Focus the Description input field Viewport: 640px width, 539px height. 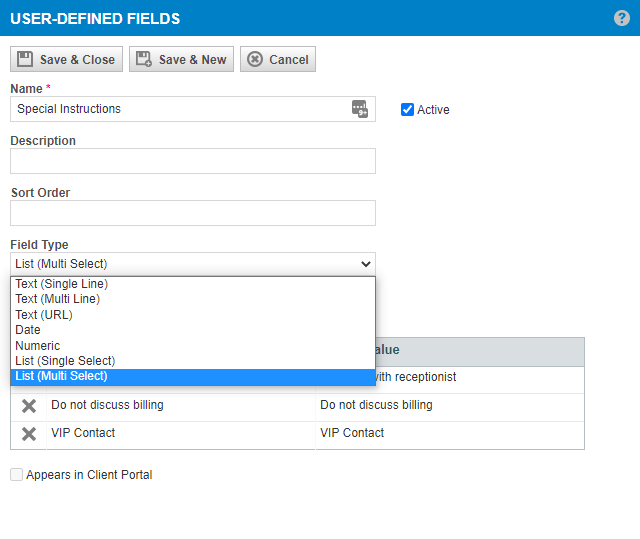click(193, 161)
